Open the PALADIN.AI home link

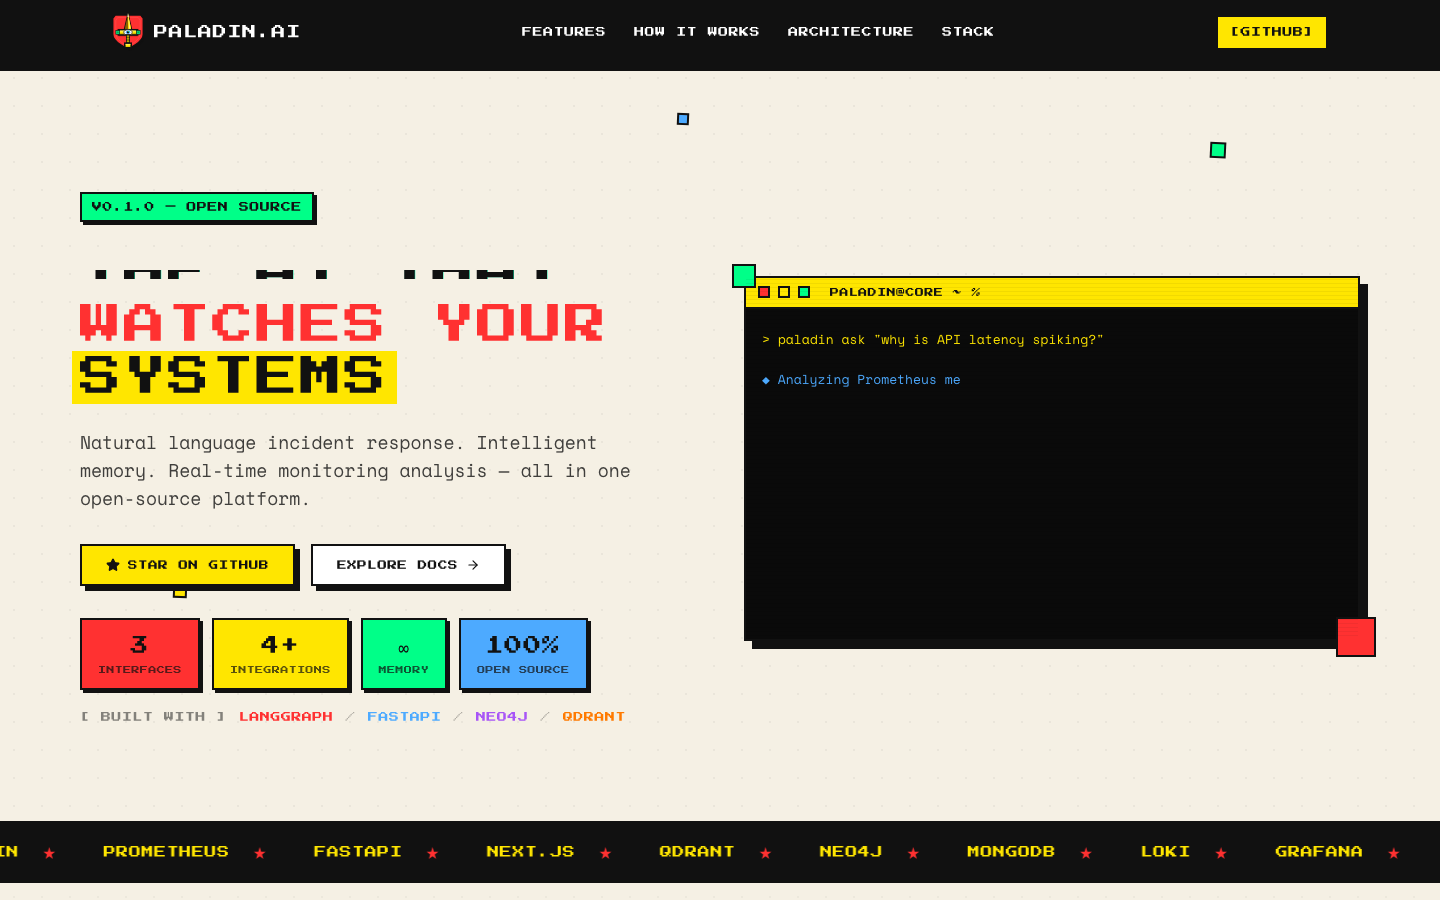click(206, 31)
